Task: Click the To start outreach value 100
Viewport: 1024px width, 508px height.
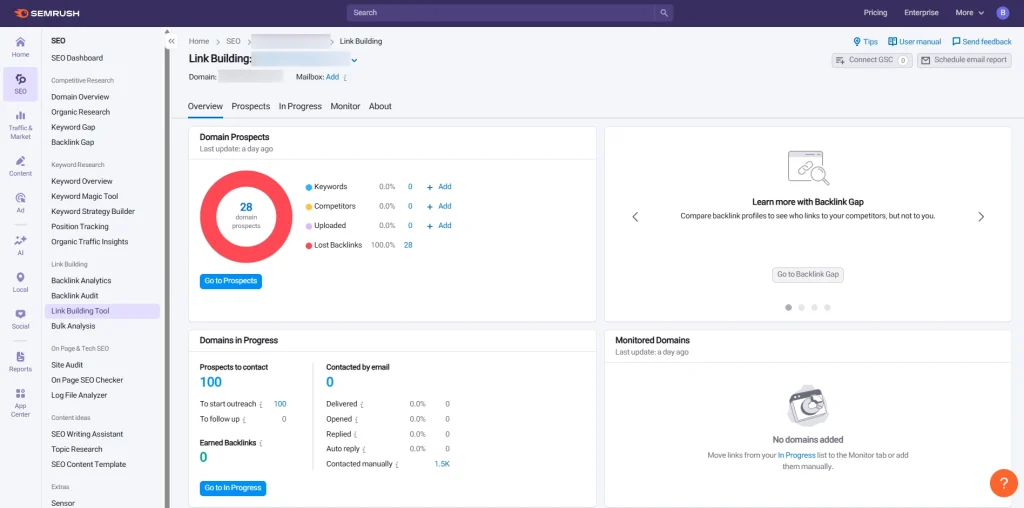Action: point(280,404)
